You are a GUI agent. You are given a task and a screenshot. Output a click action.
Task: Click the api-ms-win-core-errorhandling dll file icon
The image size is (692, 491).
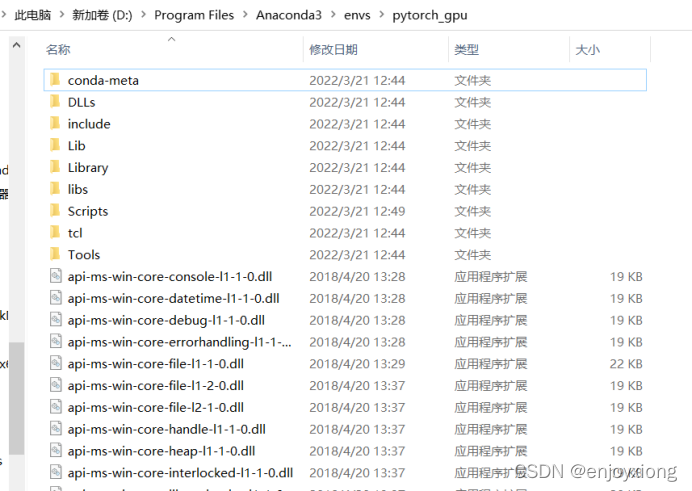tap(56, 341)
